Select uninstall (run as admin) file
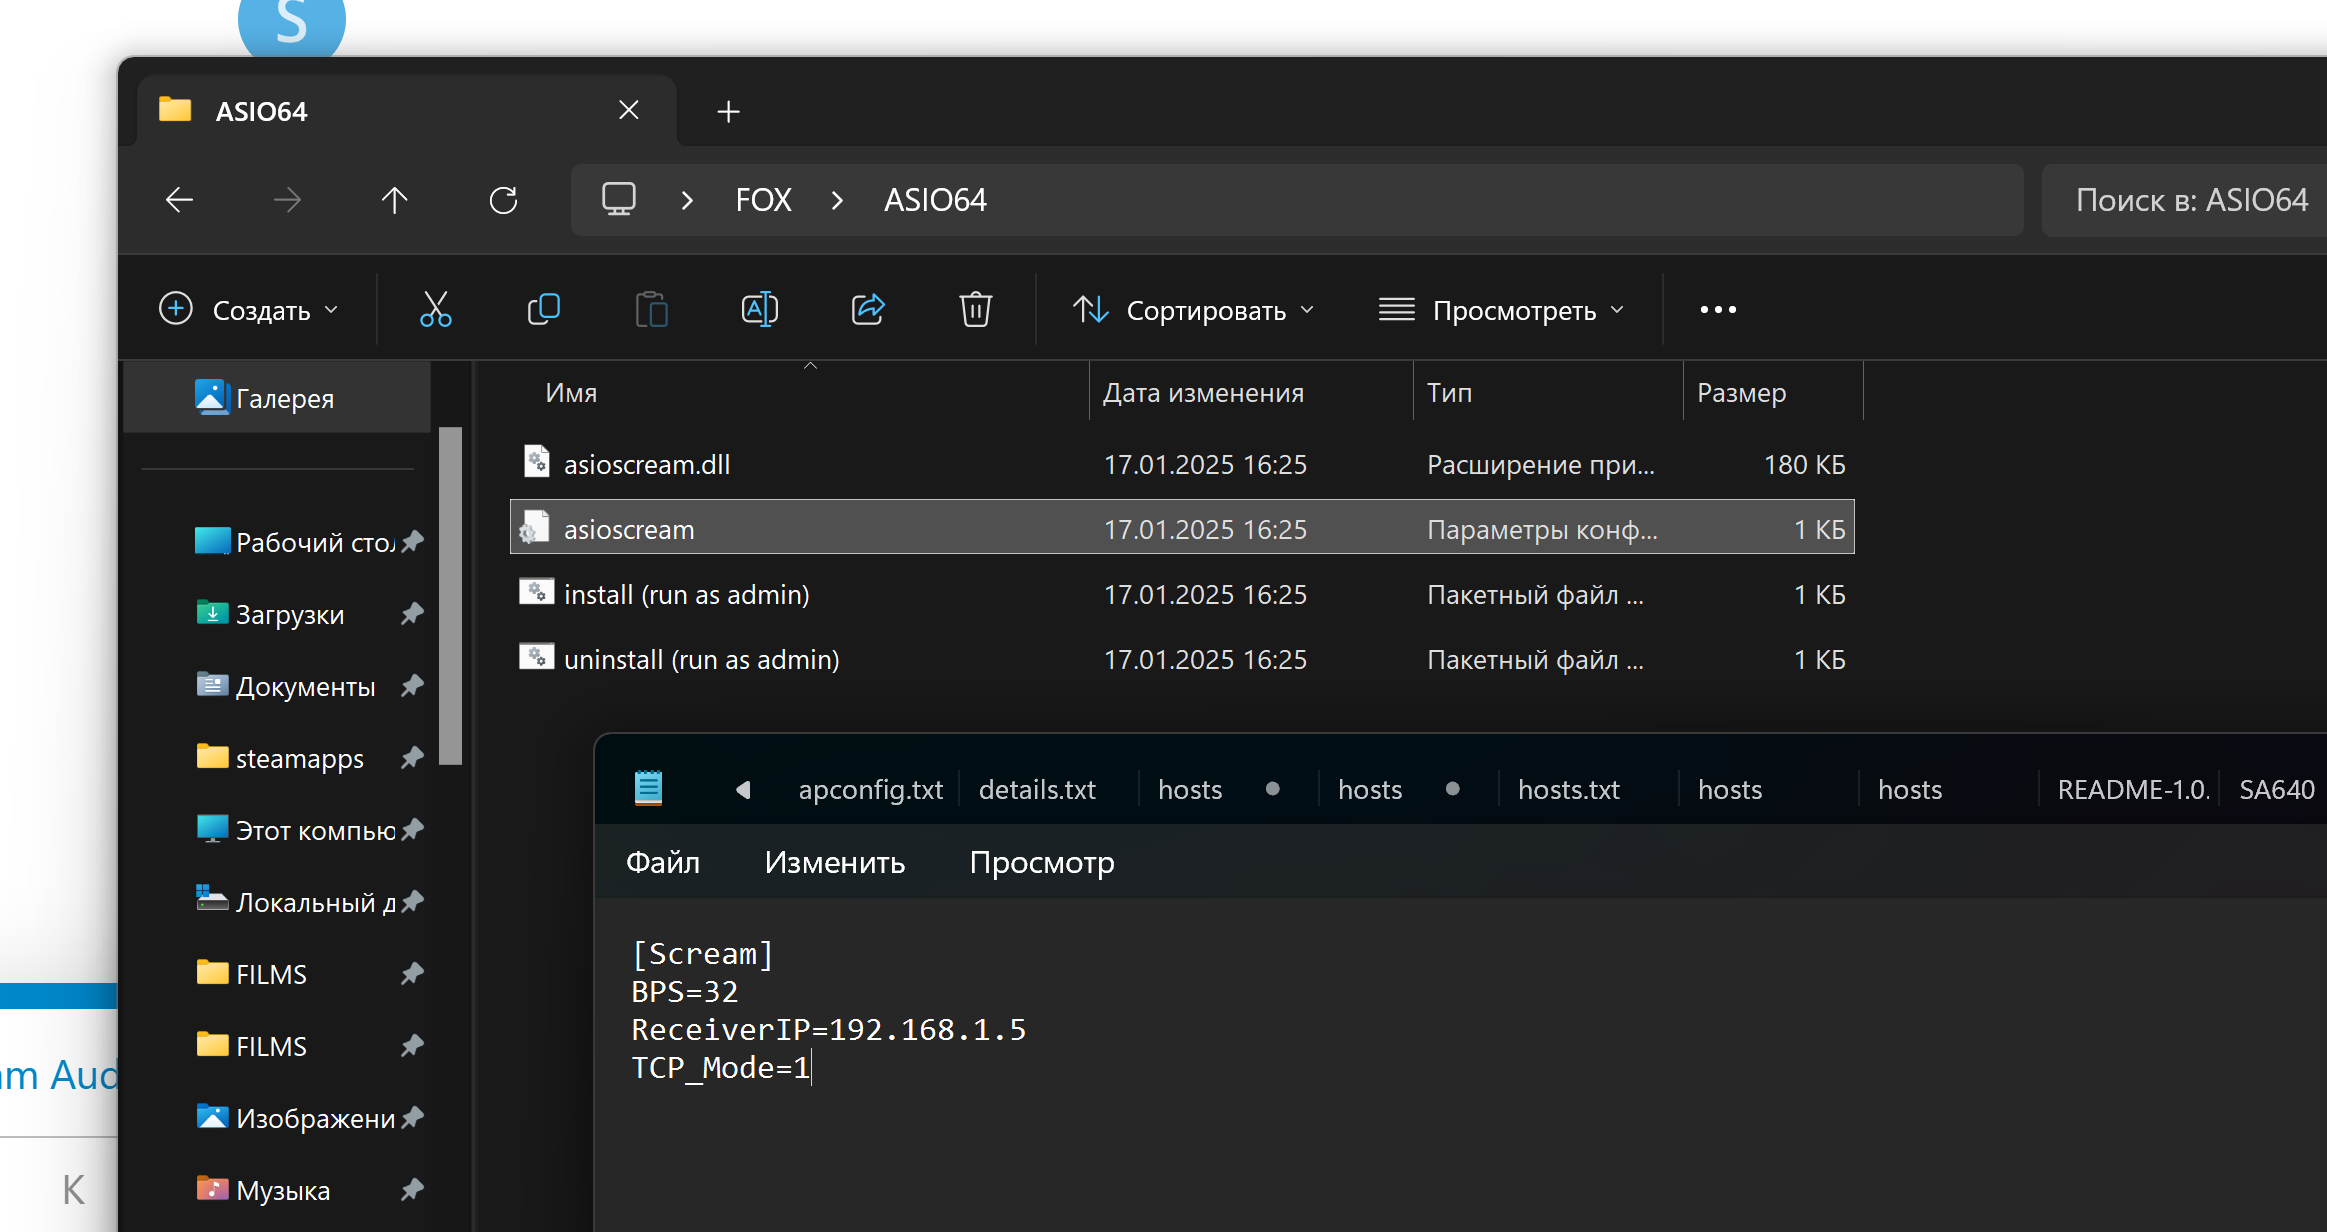Viewport: 2327px width, 1232px height. (1182, 659)
